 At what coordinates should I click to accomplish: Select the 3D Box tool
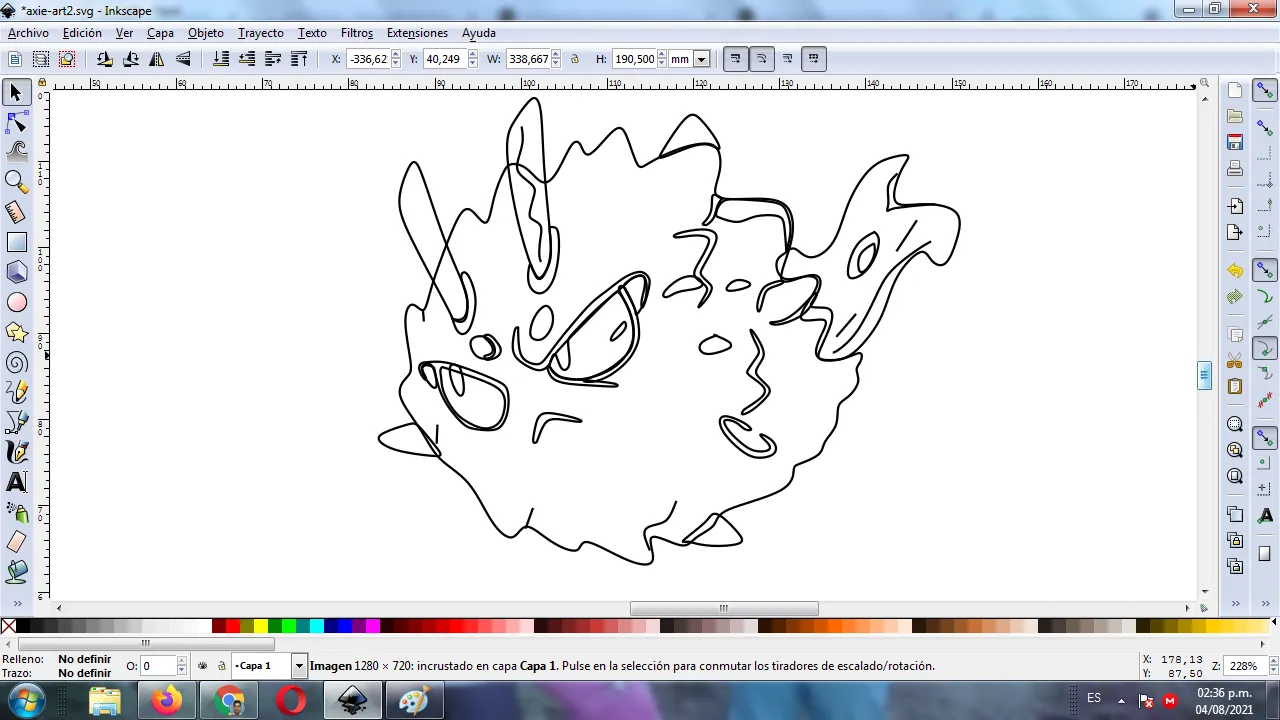click(x=16, y=272)
